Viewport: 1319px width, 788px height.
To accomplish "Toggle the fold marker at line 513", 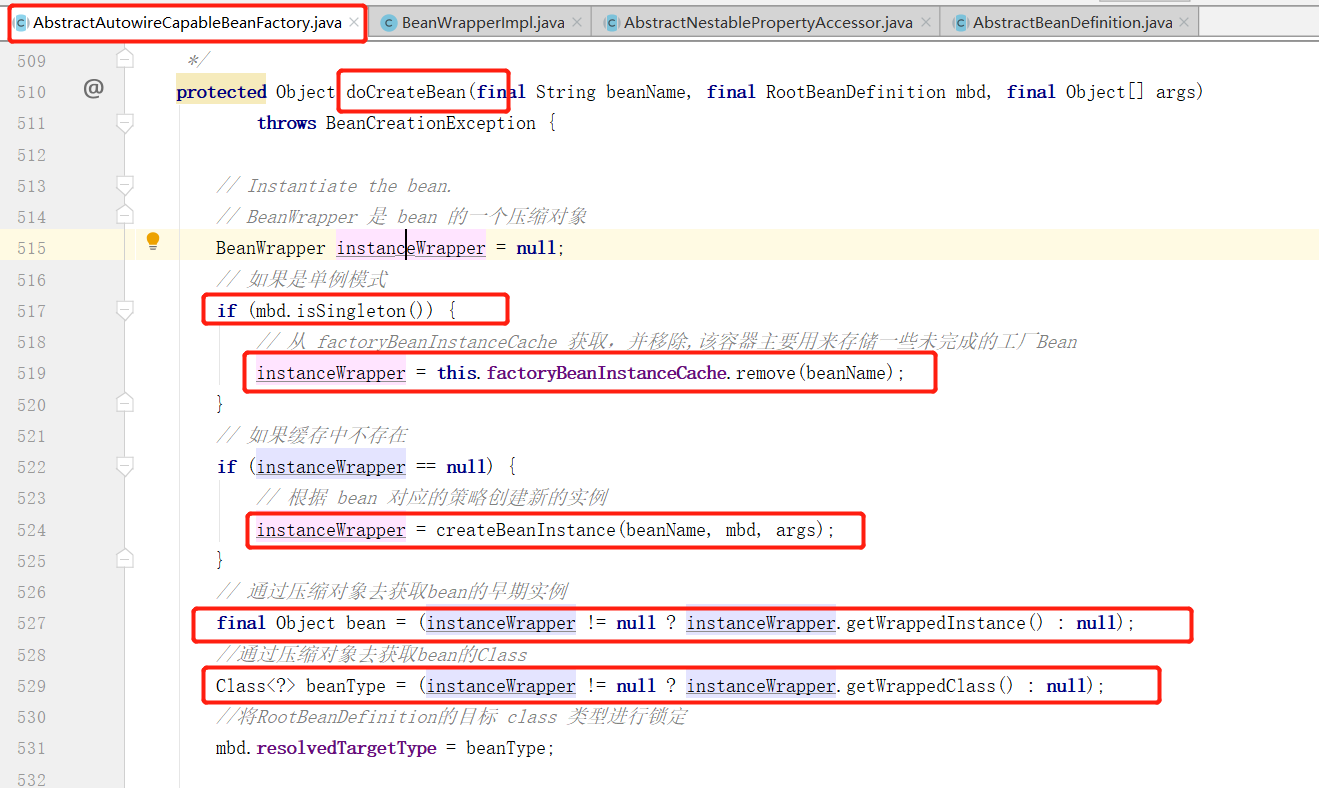I will pos(124,185).
